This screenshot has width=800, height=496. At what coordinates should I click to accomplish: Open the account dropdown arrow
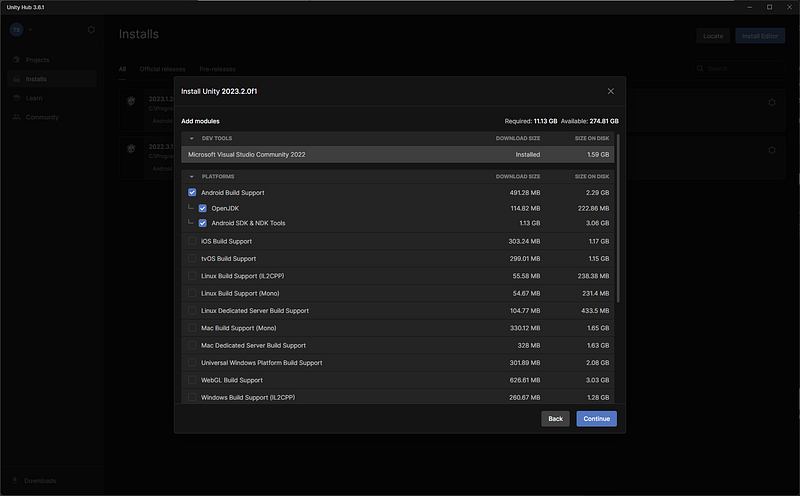point(30,30)
